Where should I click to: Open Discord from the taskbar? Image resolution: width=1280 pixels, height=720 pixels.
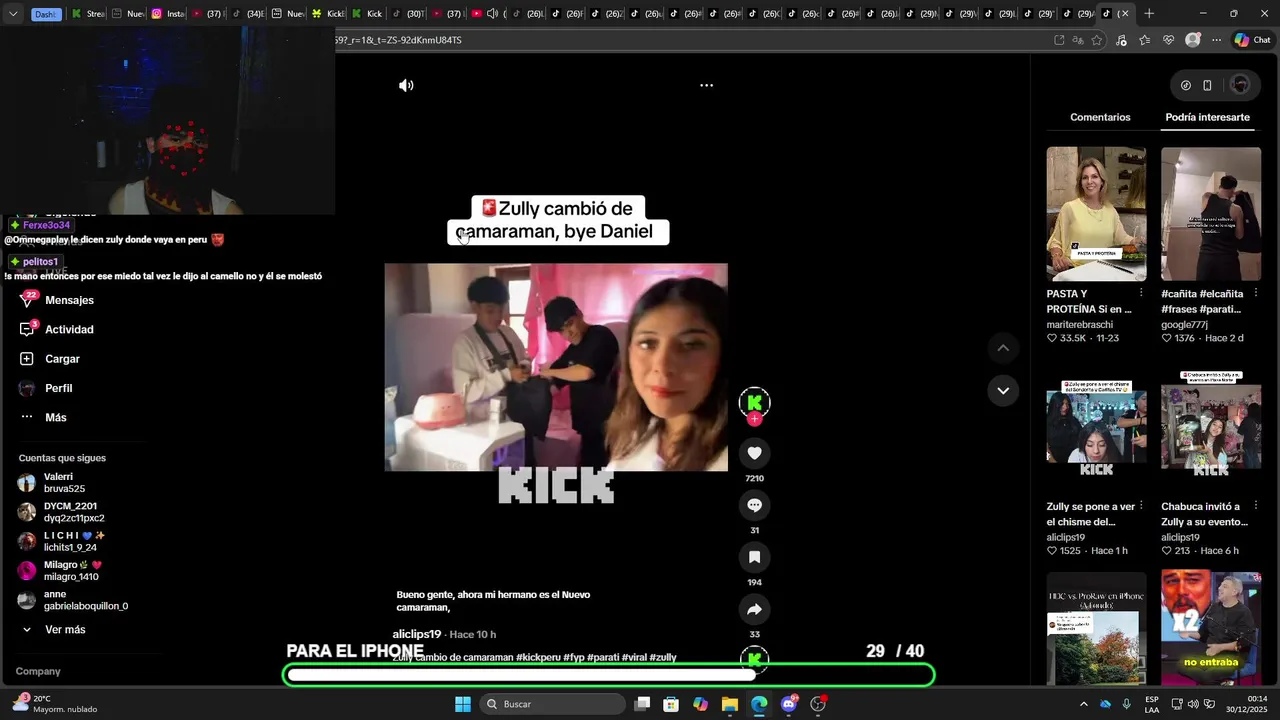click(789, 704)
